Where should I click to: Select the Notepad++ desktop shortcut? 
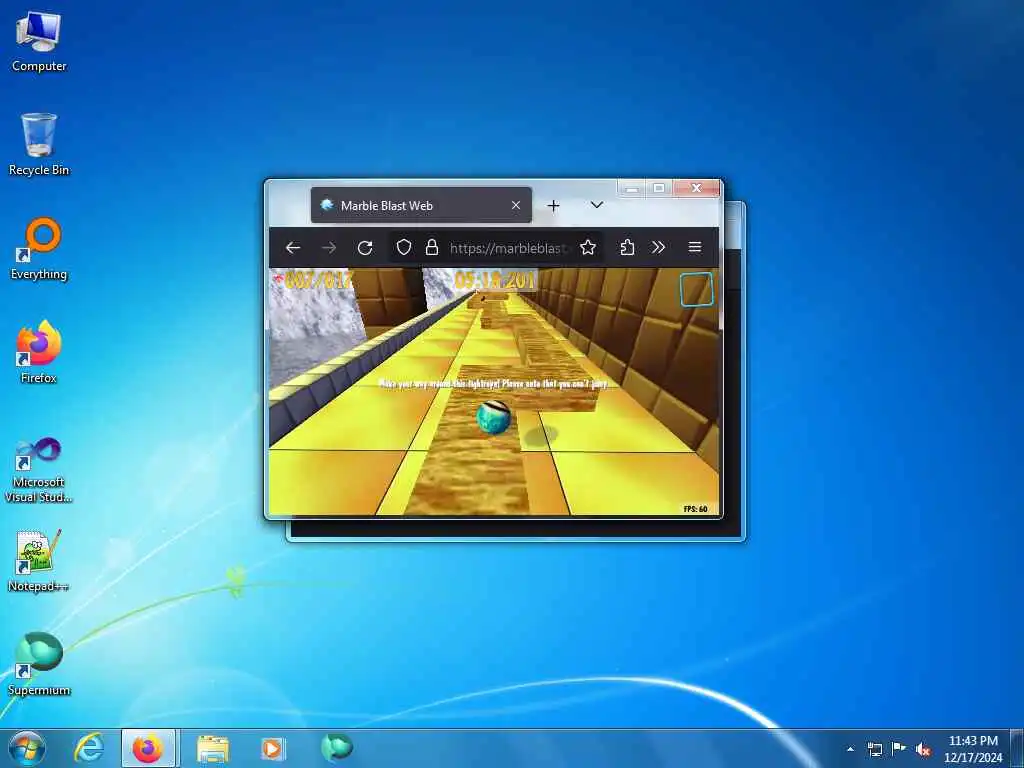point(39,562)
